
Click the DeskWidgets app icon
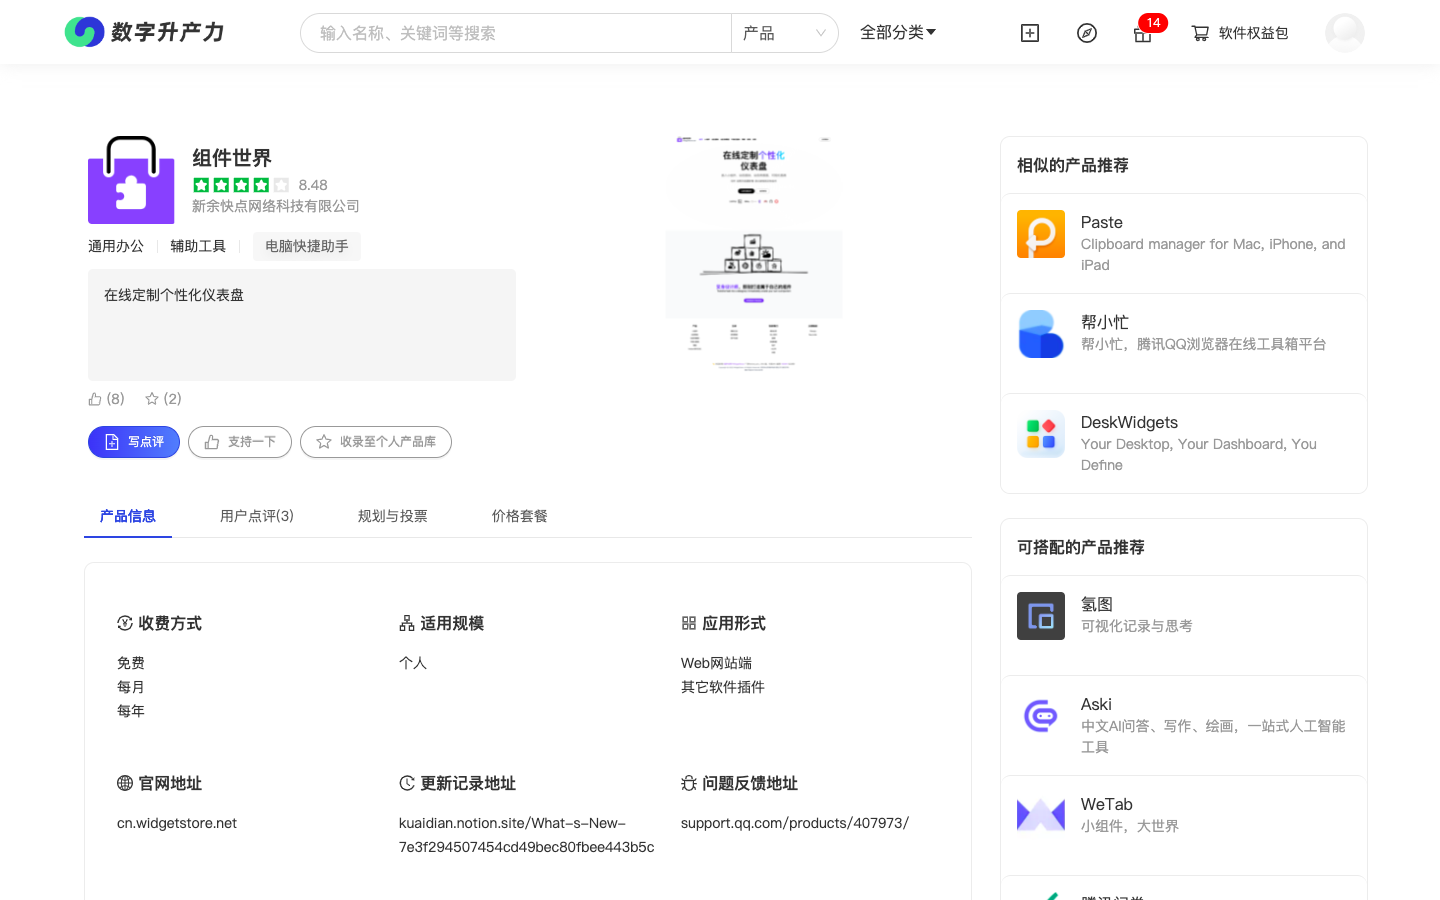tap(1041, 434)
